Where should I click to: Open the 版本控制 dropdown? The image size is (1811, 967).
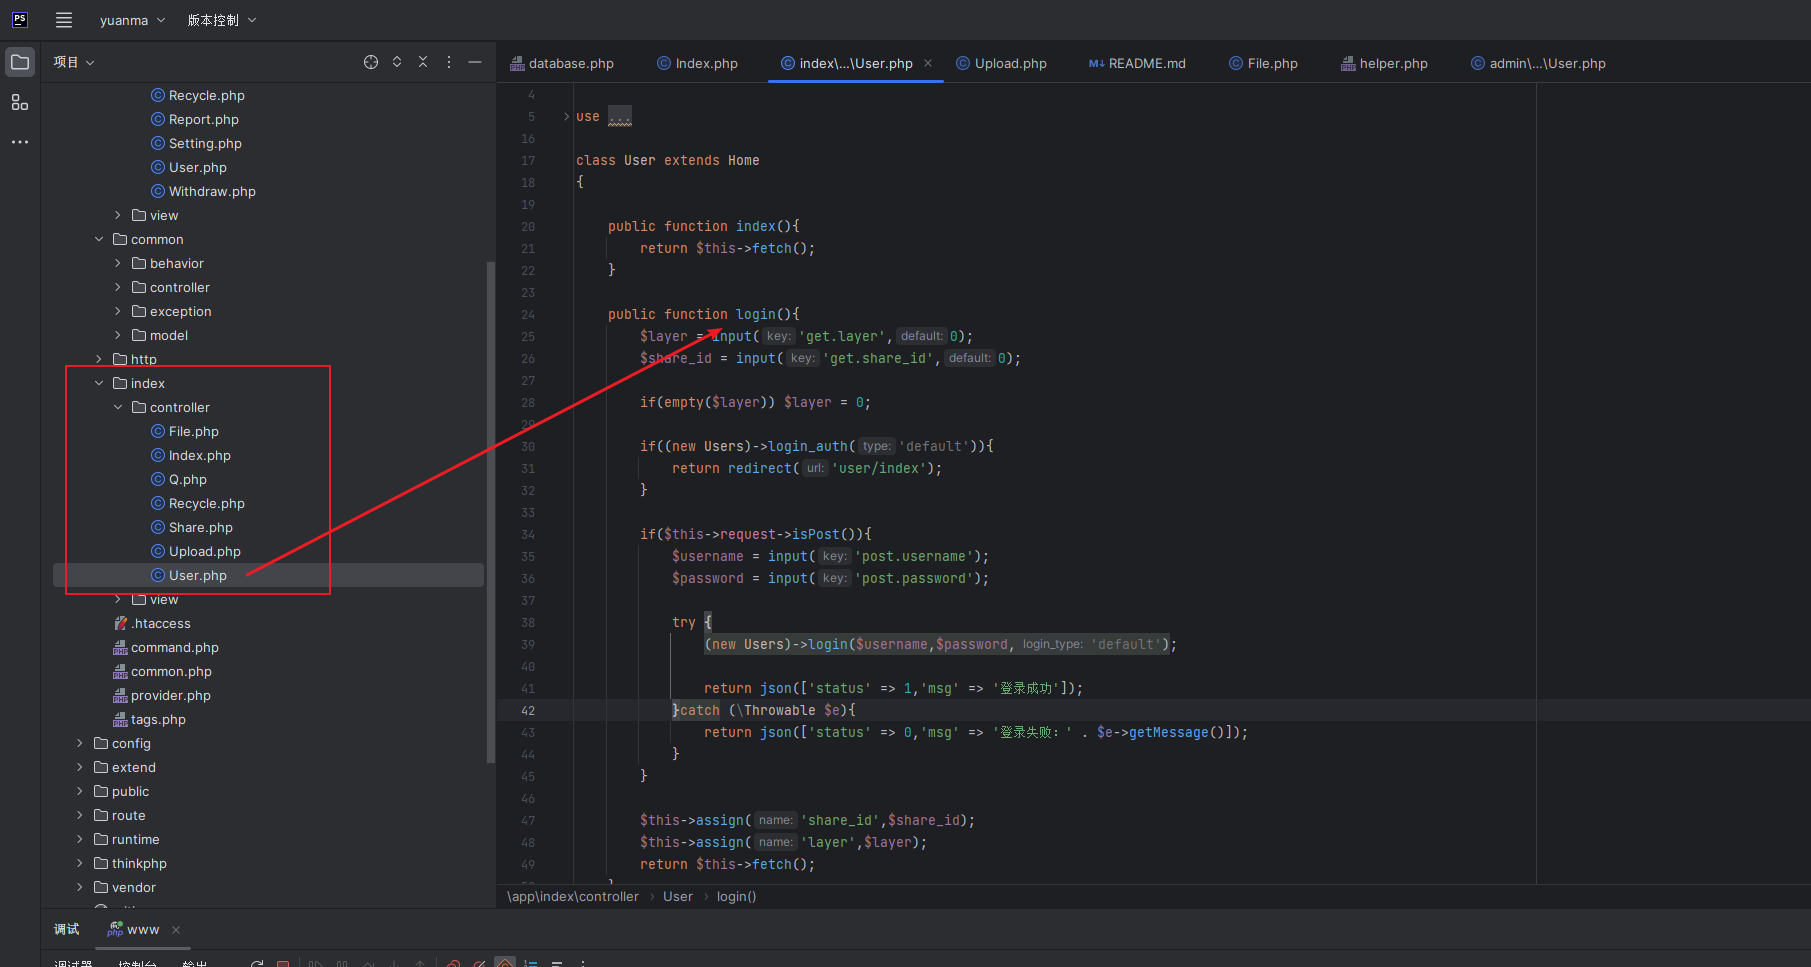[222, 20]
